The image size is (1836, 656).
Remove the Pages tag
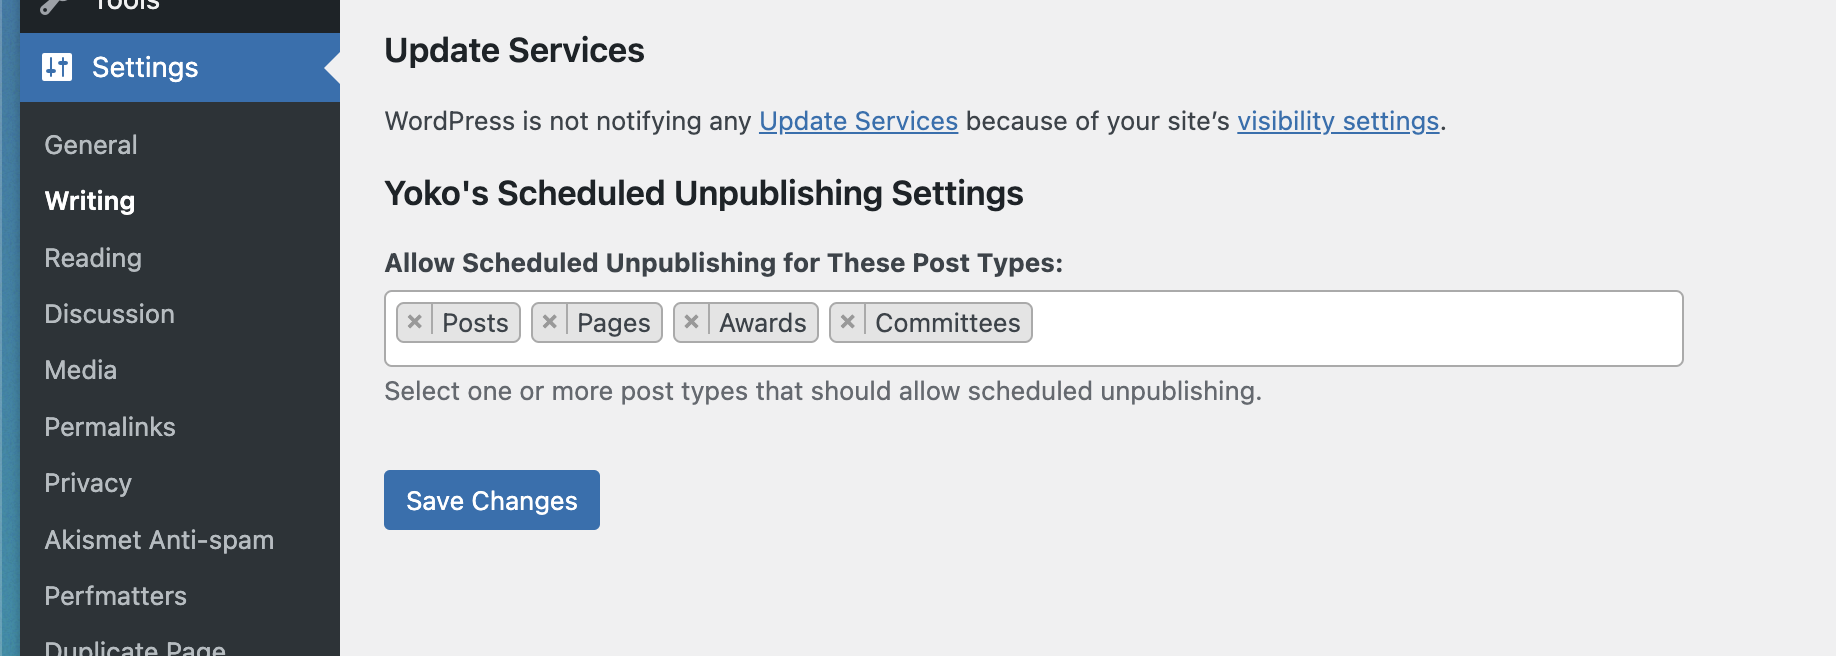549,322
